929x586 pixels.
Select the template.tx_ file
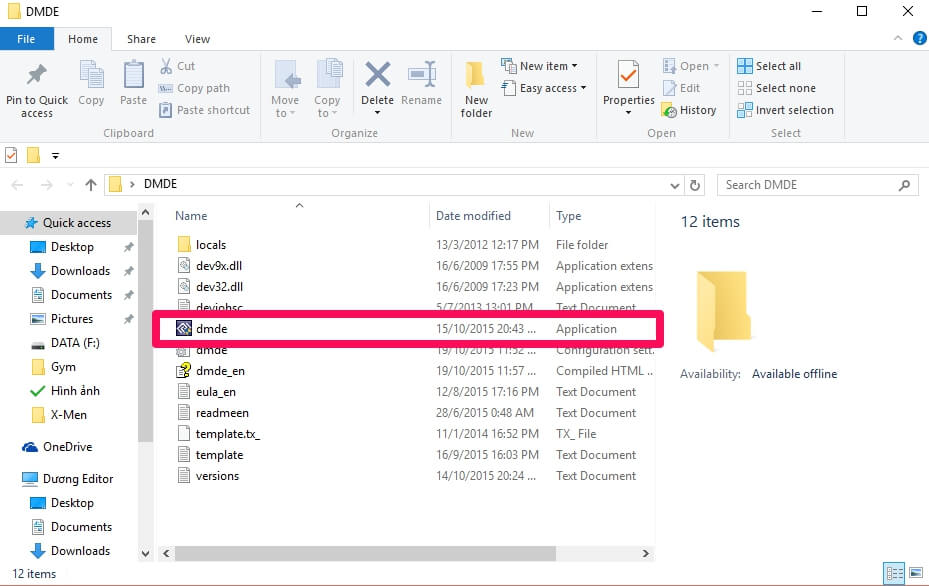coord(228,434)
